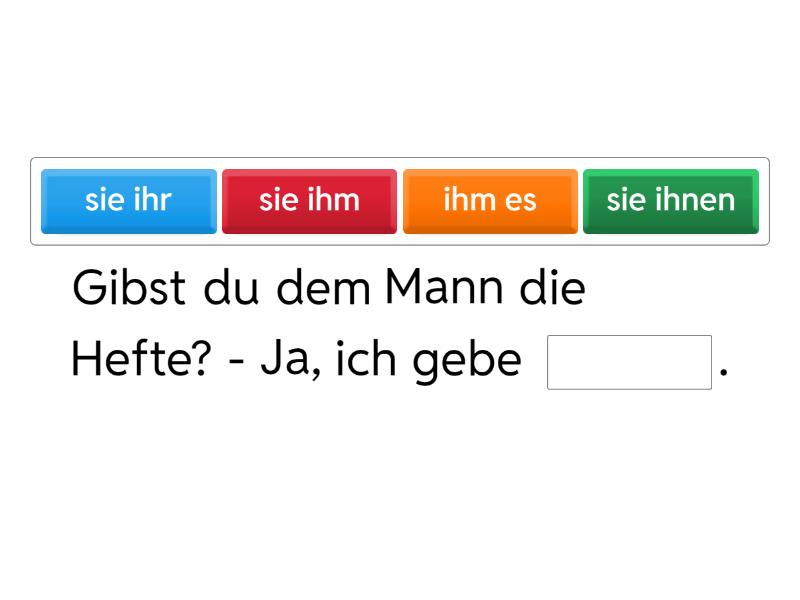Select the green "sie ihnen" answer tile

click(x=671, y=202)
